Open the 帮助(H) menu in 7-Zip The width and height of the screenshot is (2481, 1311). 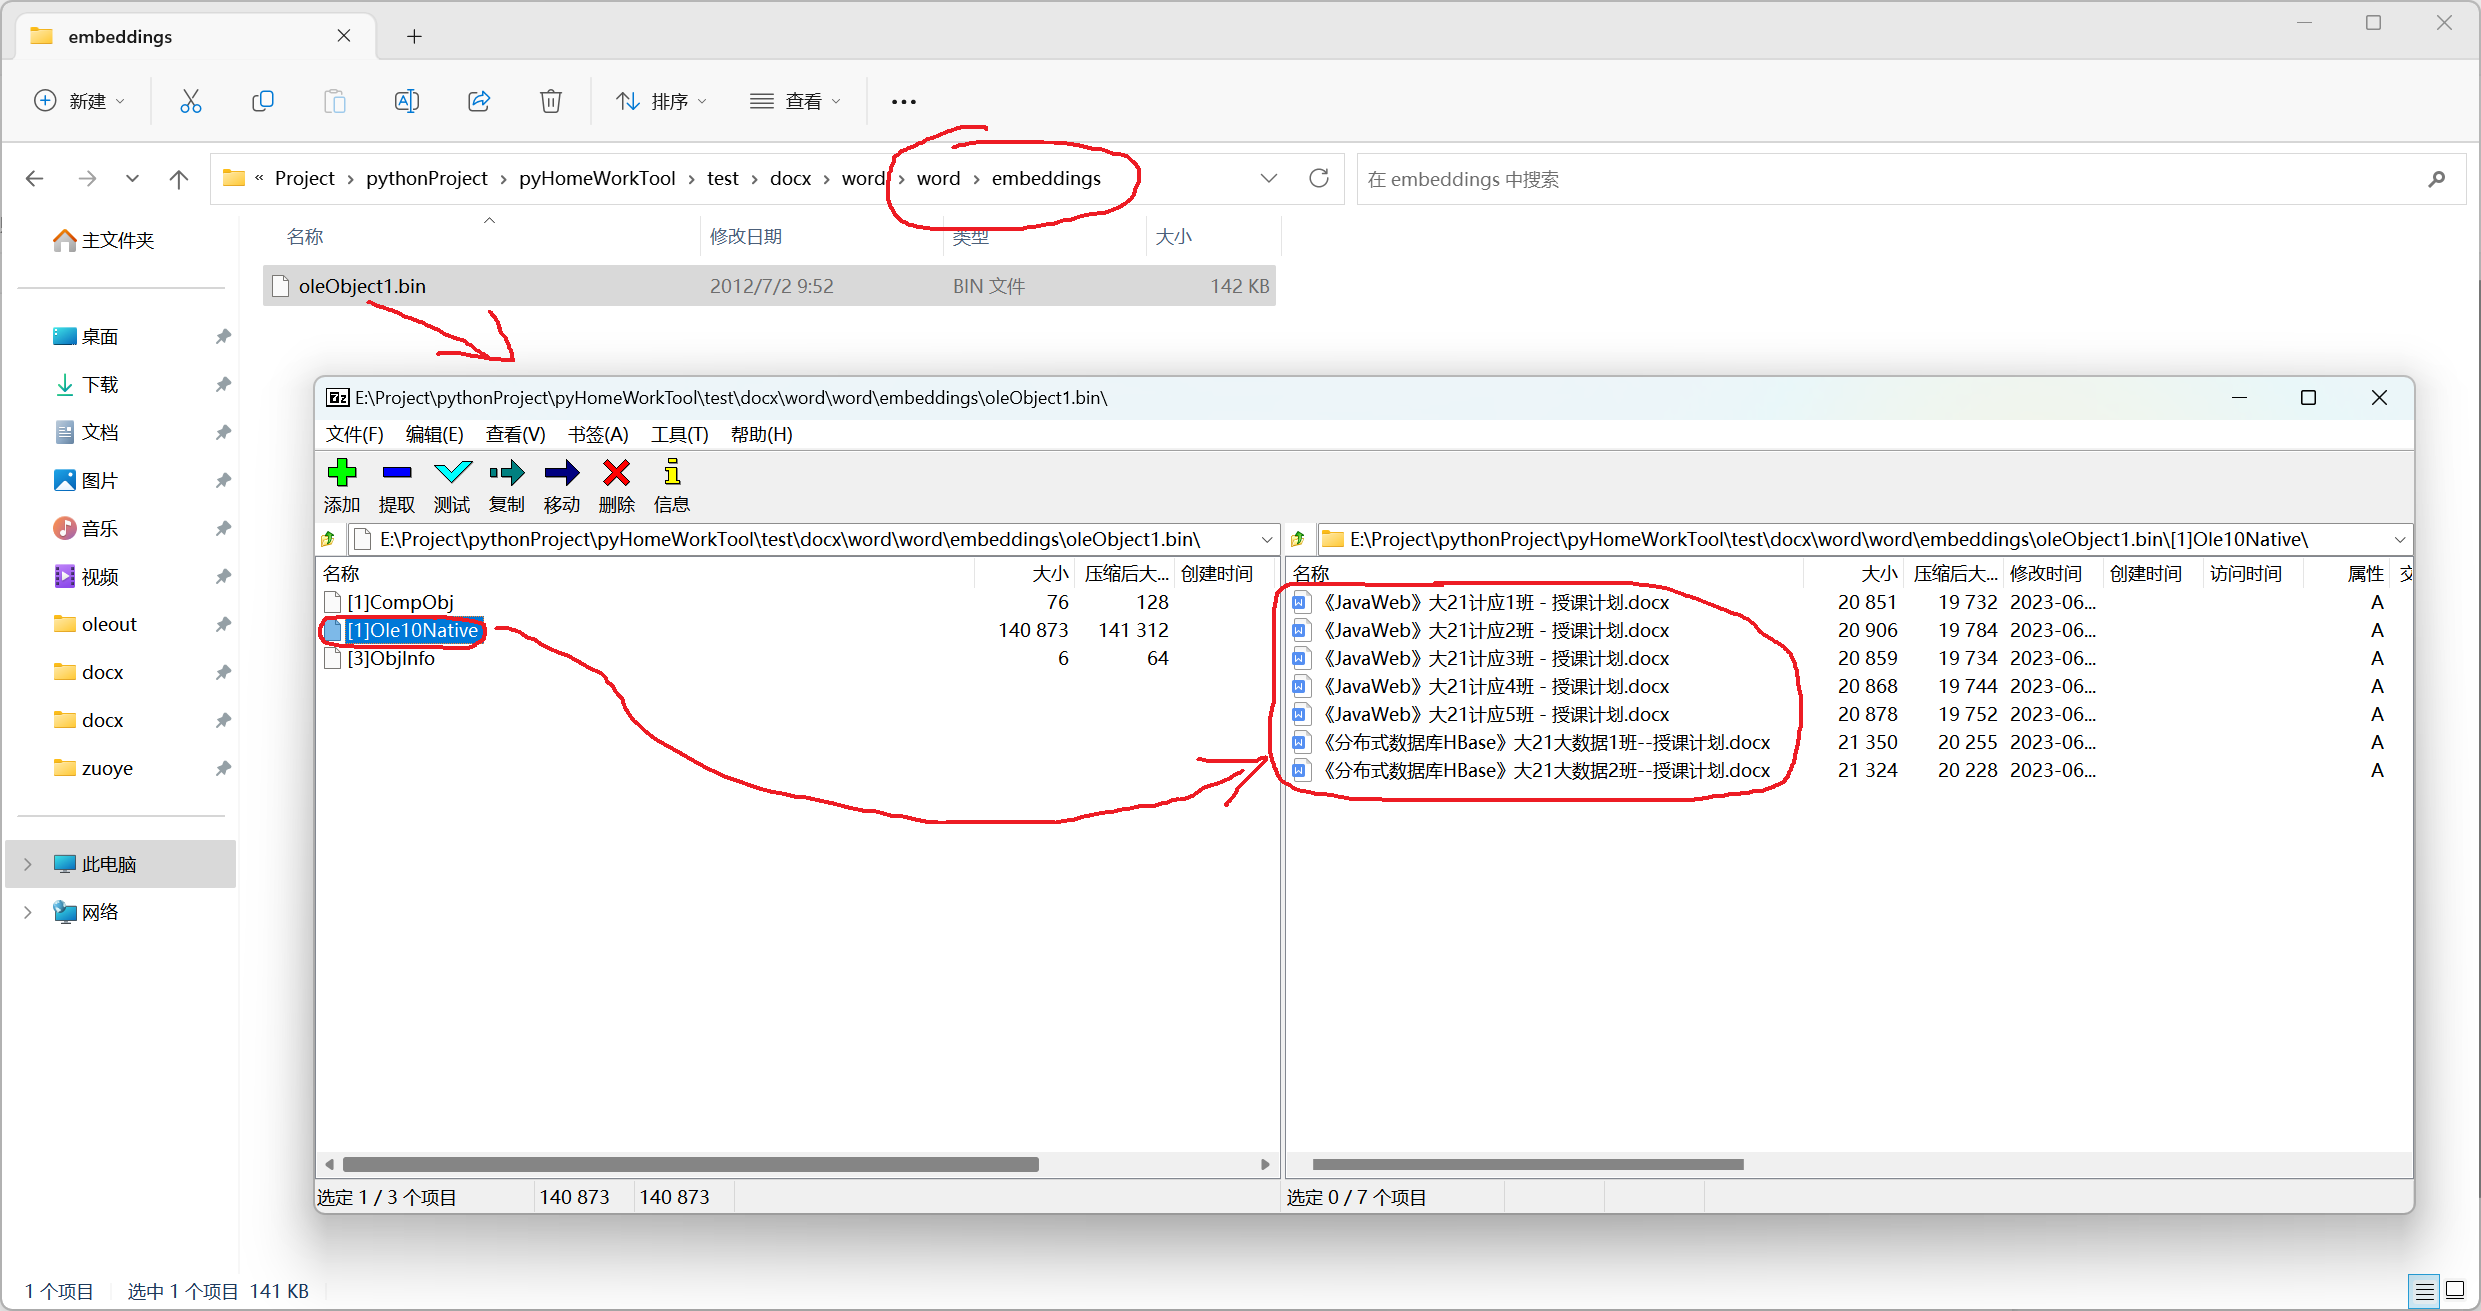[762, 434]
